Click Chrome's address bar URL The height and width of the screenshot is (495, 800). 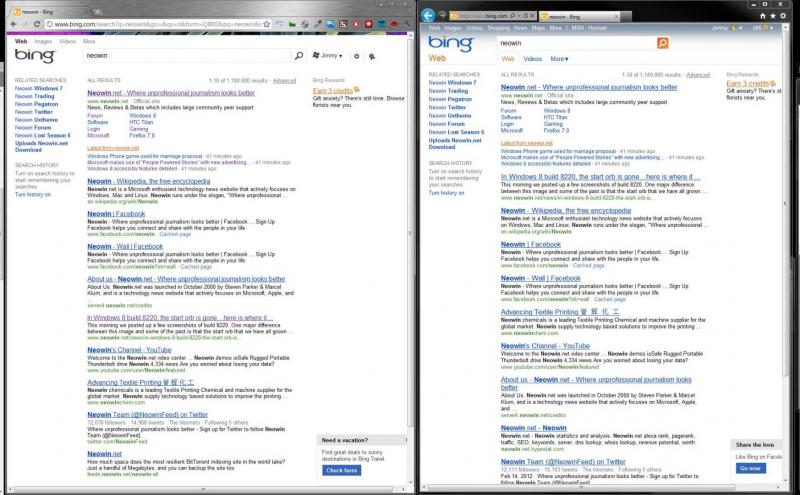(x=158, y=24)
